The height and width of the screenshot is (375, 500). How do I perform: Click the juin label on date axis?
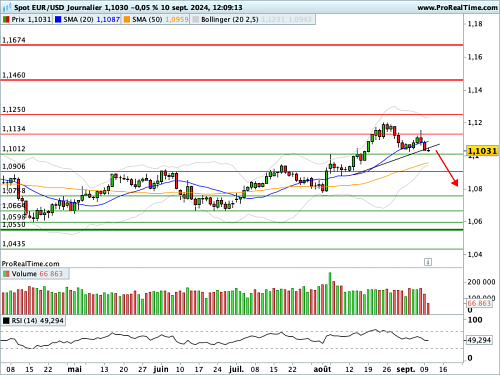coord(161,369)
